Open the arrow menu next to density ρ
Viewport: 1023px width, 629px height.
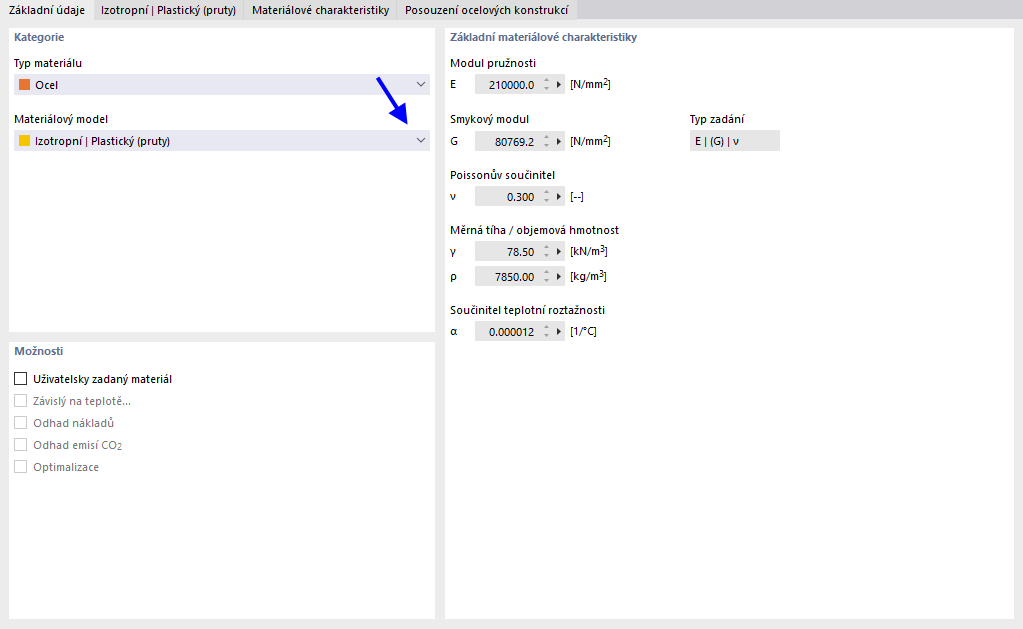click(x=558, y=277)
